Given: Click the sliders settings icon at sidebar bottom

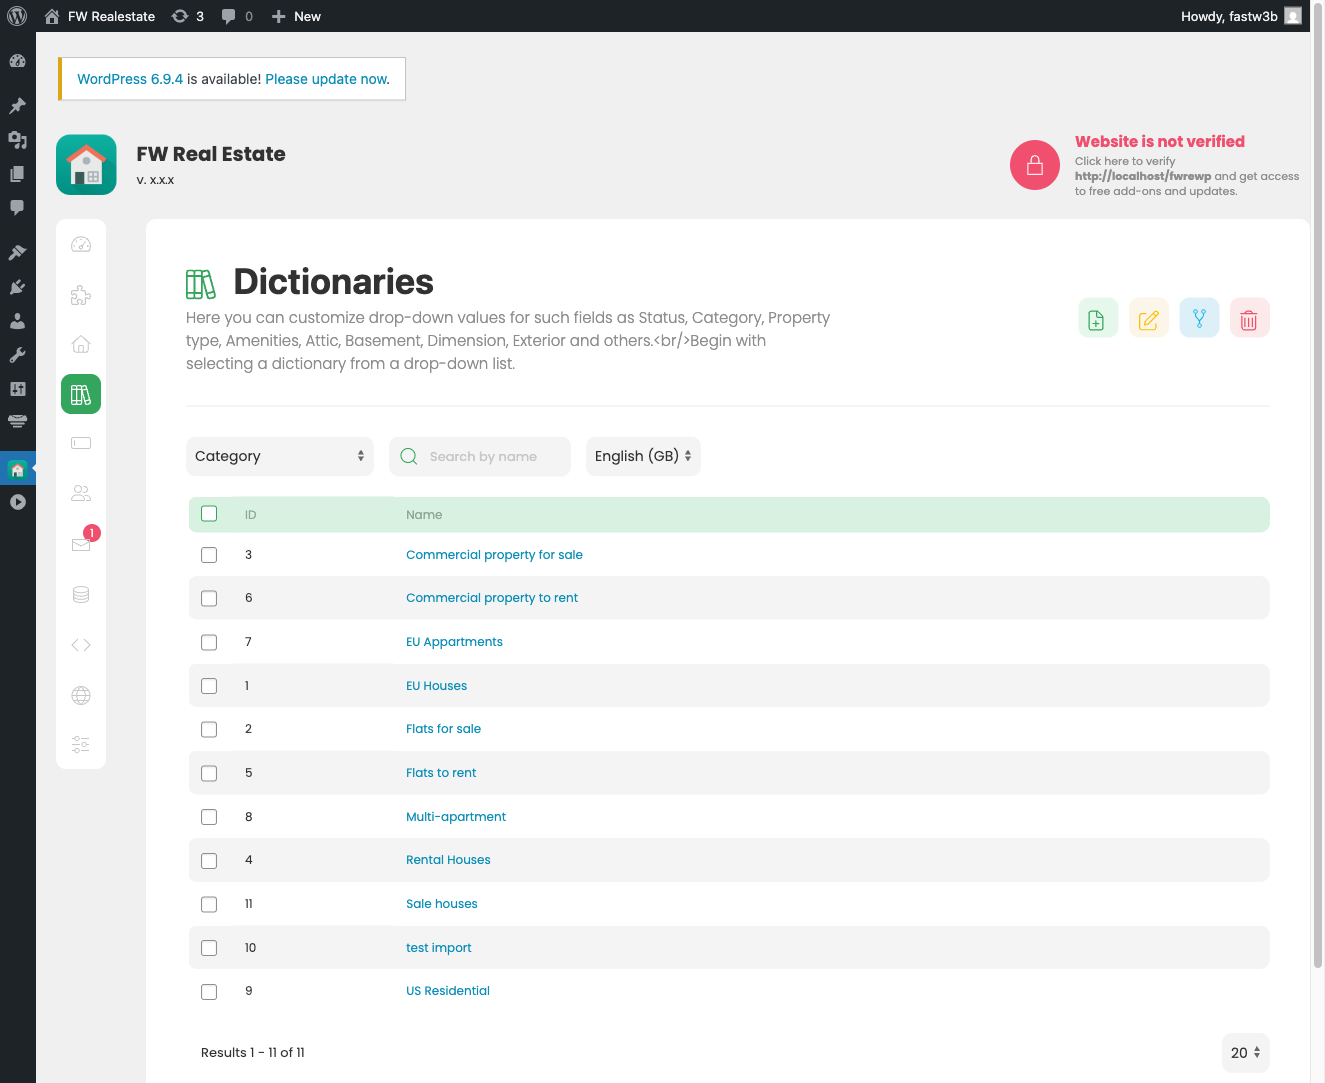Looking at the screenshot, I should coord(80,744).
